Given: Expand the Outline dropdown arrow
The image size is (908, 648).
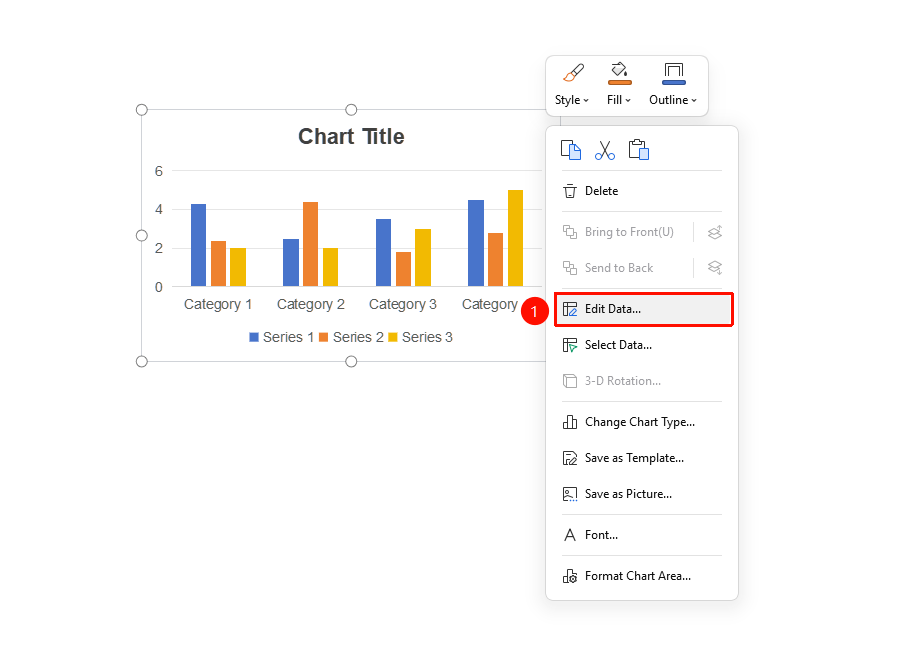Looking at the screenshot, I should (x=694, y=100).
